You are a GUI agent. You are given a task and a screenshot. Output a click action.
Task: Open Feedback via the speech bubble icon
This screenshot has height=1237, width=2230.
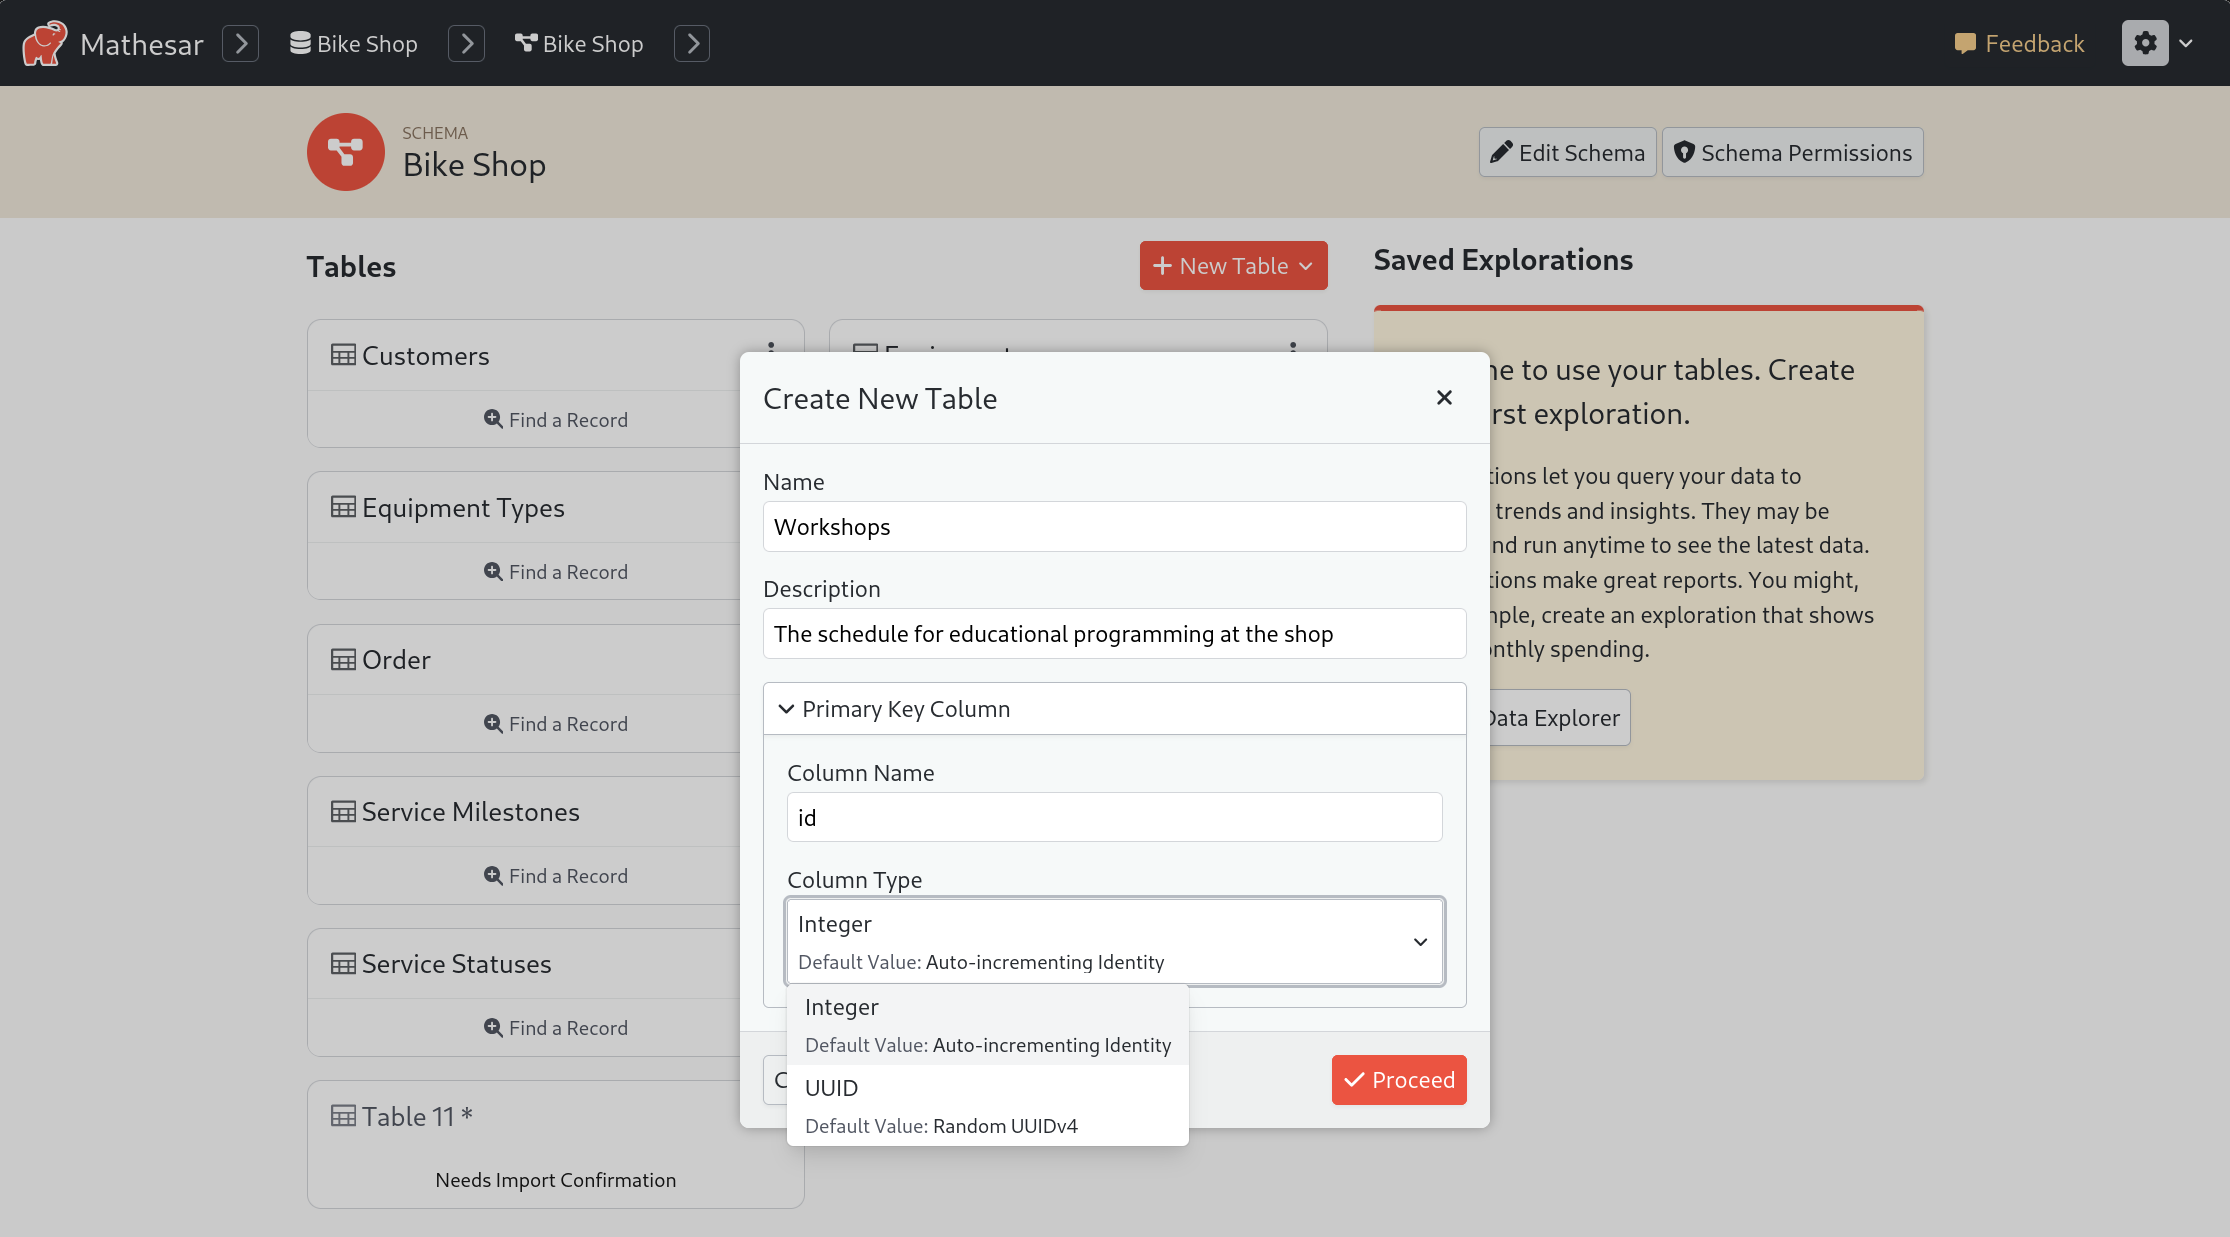[1966, 43]
